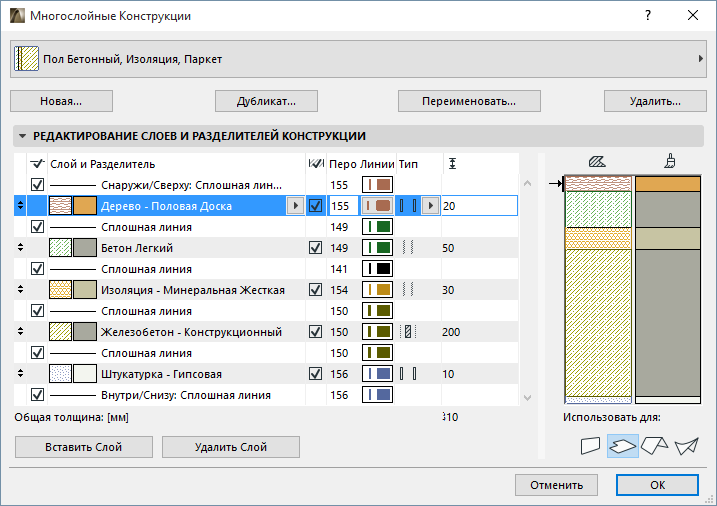Viewport: 717px width, 506px height.
Task: Toggle separator checkbox above Изоляция - Минеральная Жесткая
Action: [x=37, y=269]
